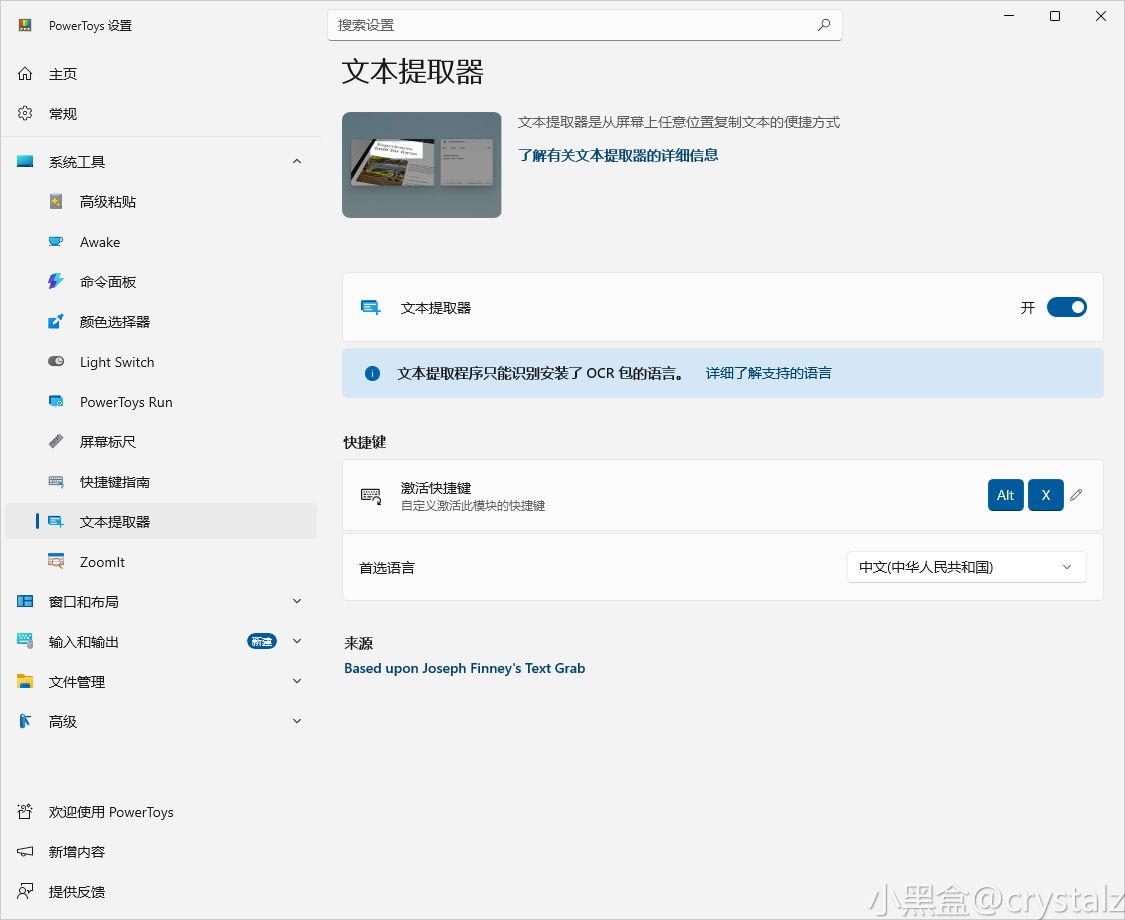
Task: Select 文本提取器 in the sidebar
Action: 161,522
